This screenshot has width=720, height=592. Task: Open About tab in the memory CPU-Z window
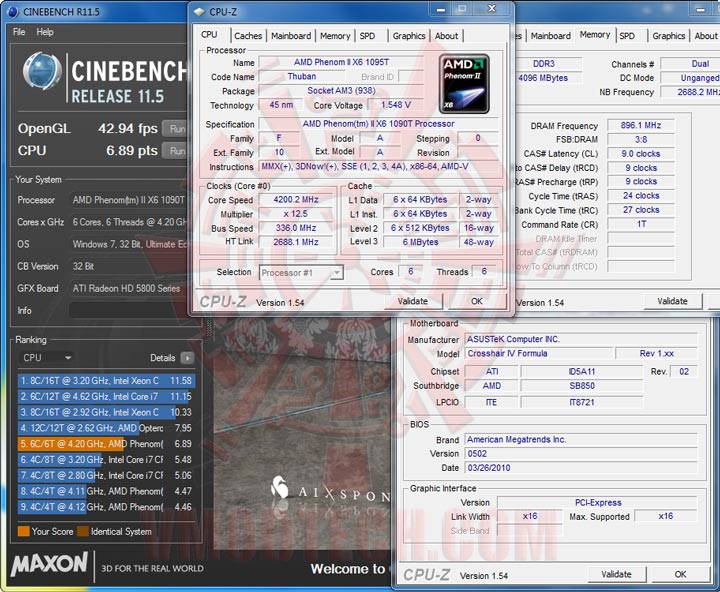click(705, 36)
